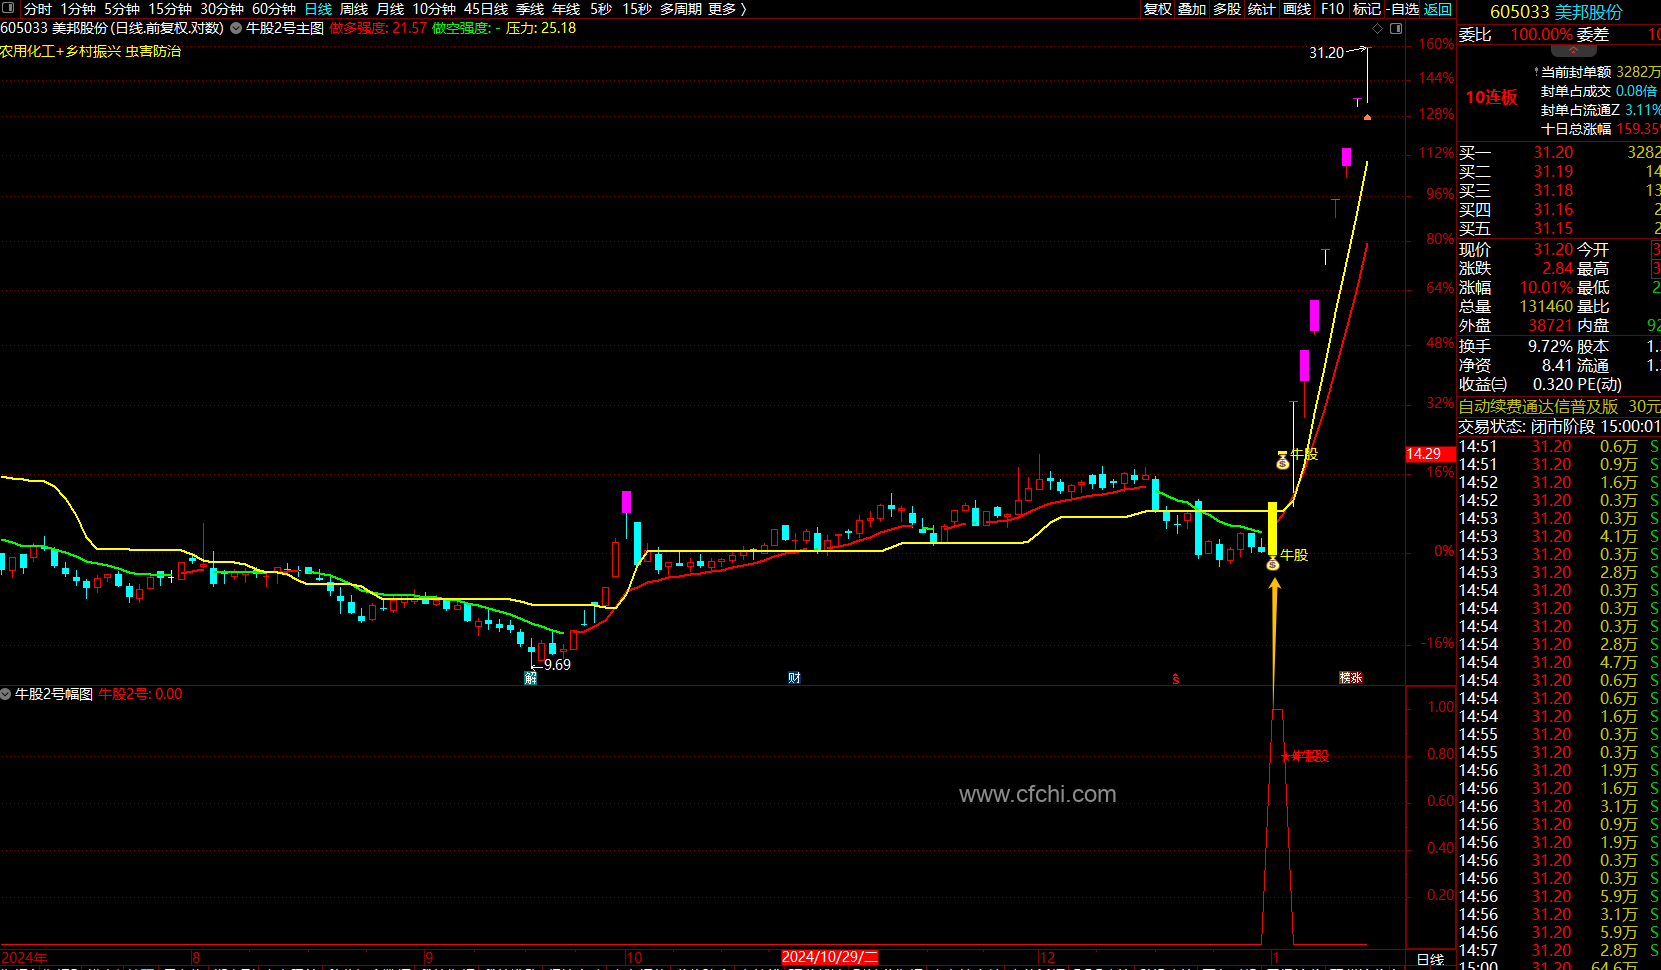Click the 榜涨 marker icon below the chart

coord(1351,678)
